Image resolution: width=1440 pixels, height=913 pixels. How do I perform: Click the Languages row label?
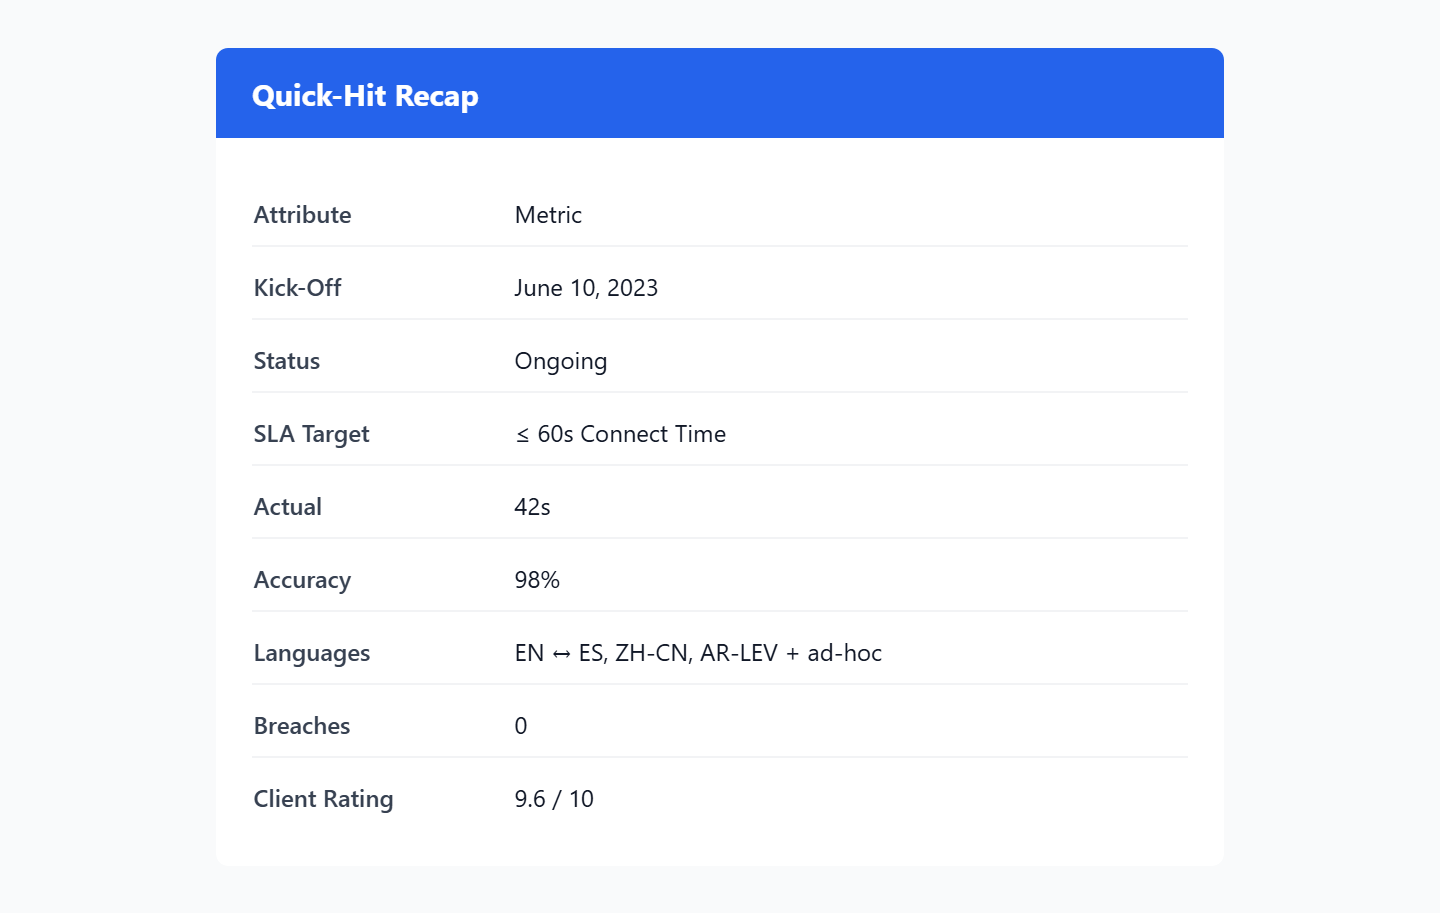point(311,653)
